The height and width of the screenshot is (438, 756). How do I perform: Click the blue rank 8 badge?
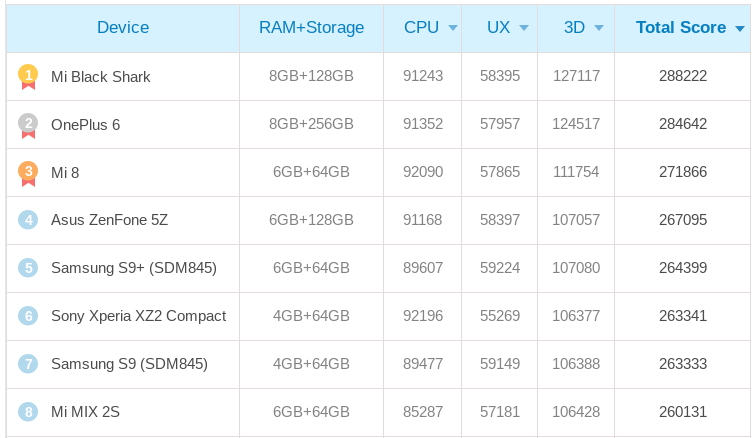click(28, 412)
